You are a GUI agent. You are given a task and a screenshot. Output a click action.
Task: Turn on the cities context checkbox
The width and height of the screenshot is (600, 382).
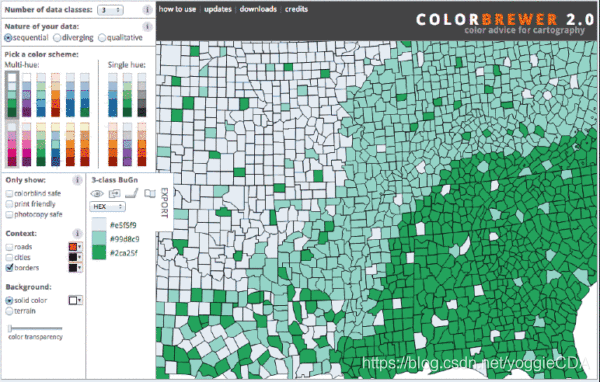coord(9,257)
